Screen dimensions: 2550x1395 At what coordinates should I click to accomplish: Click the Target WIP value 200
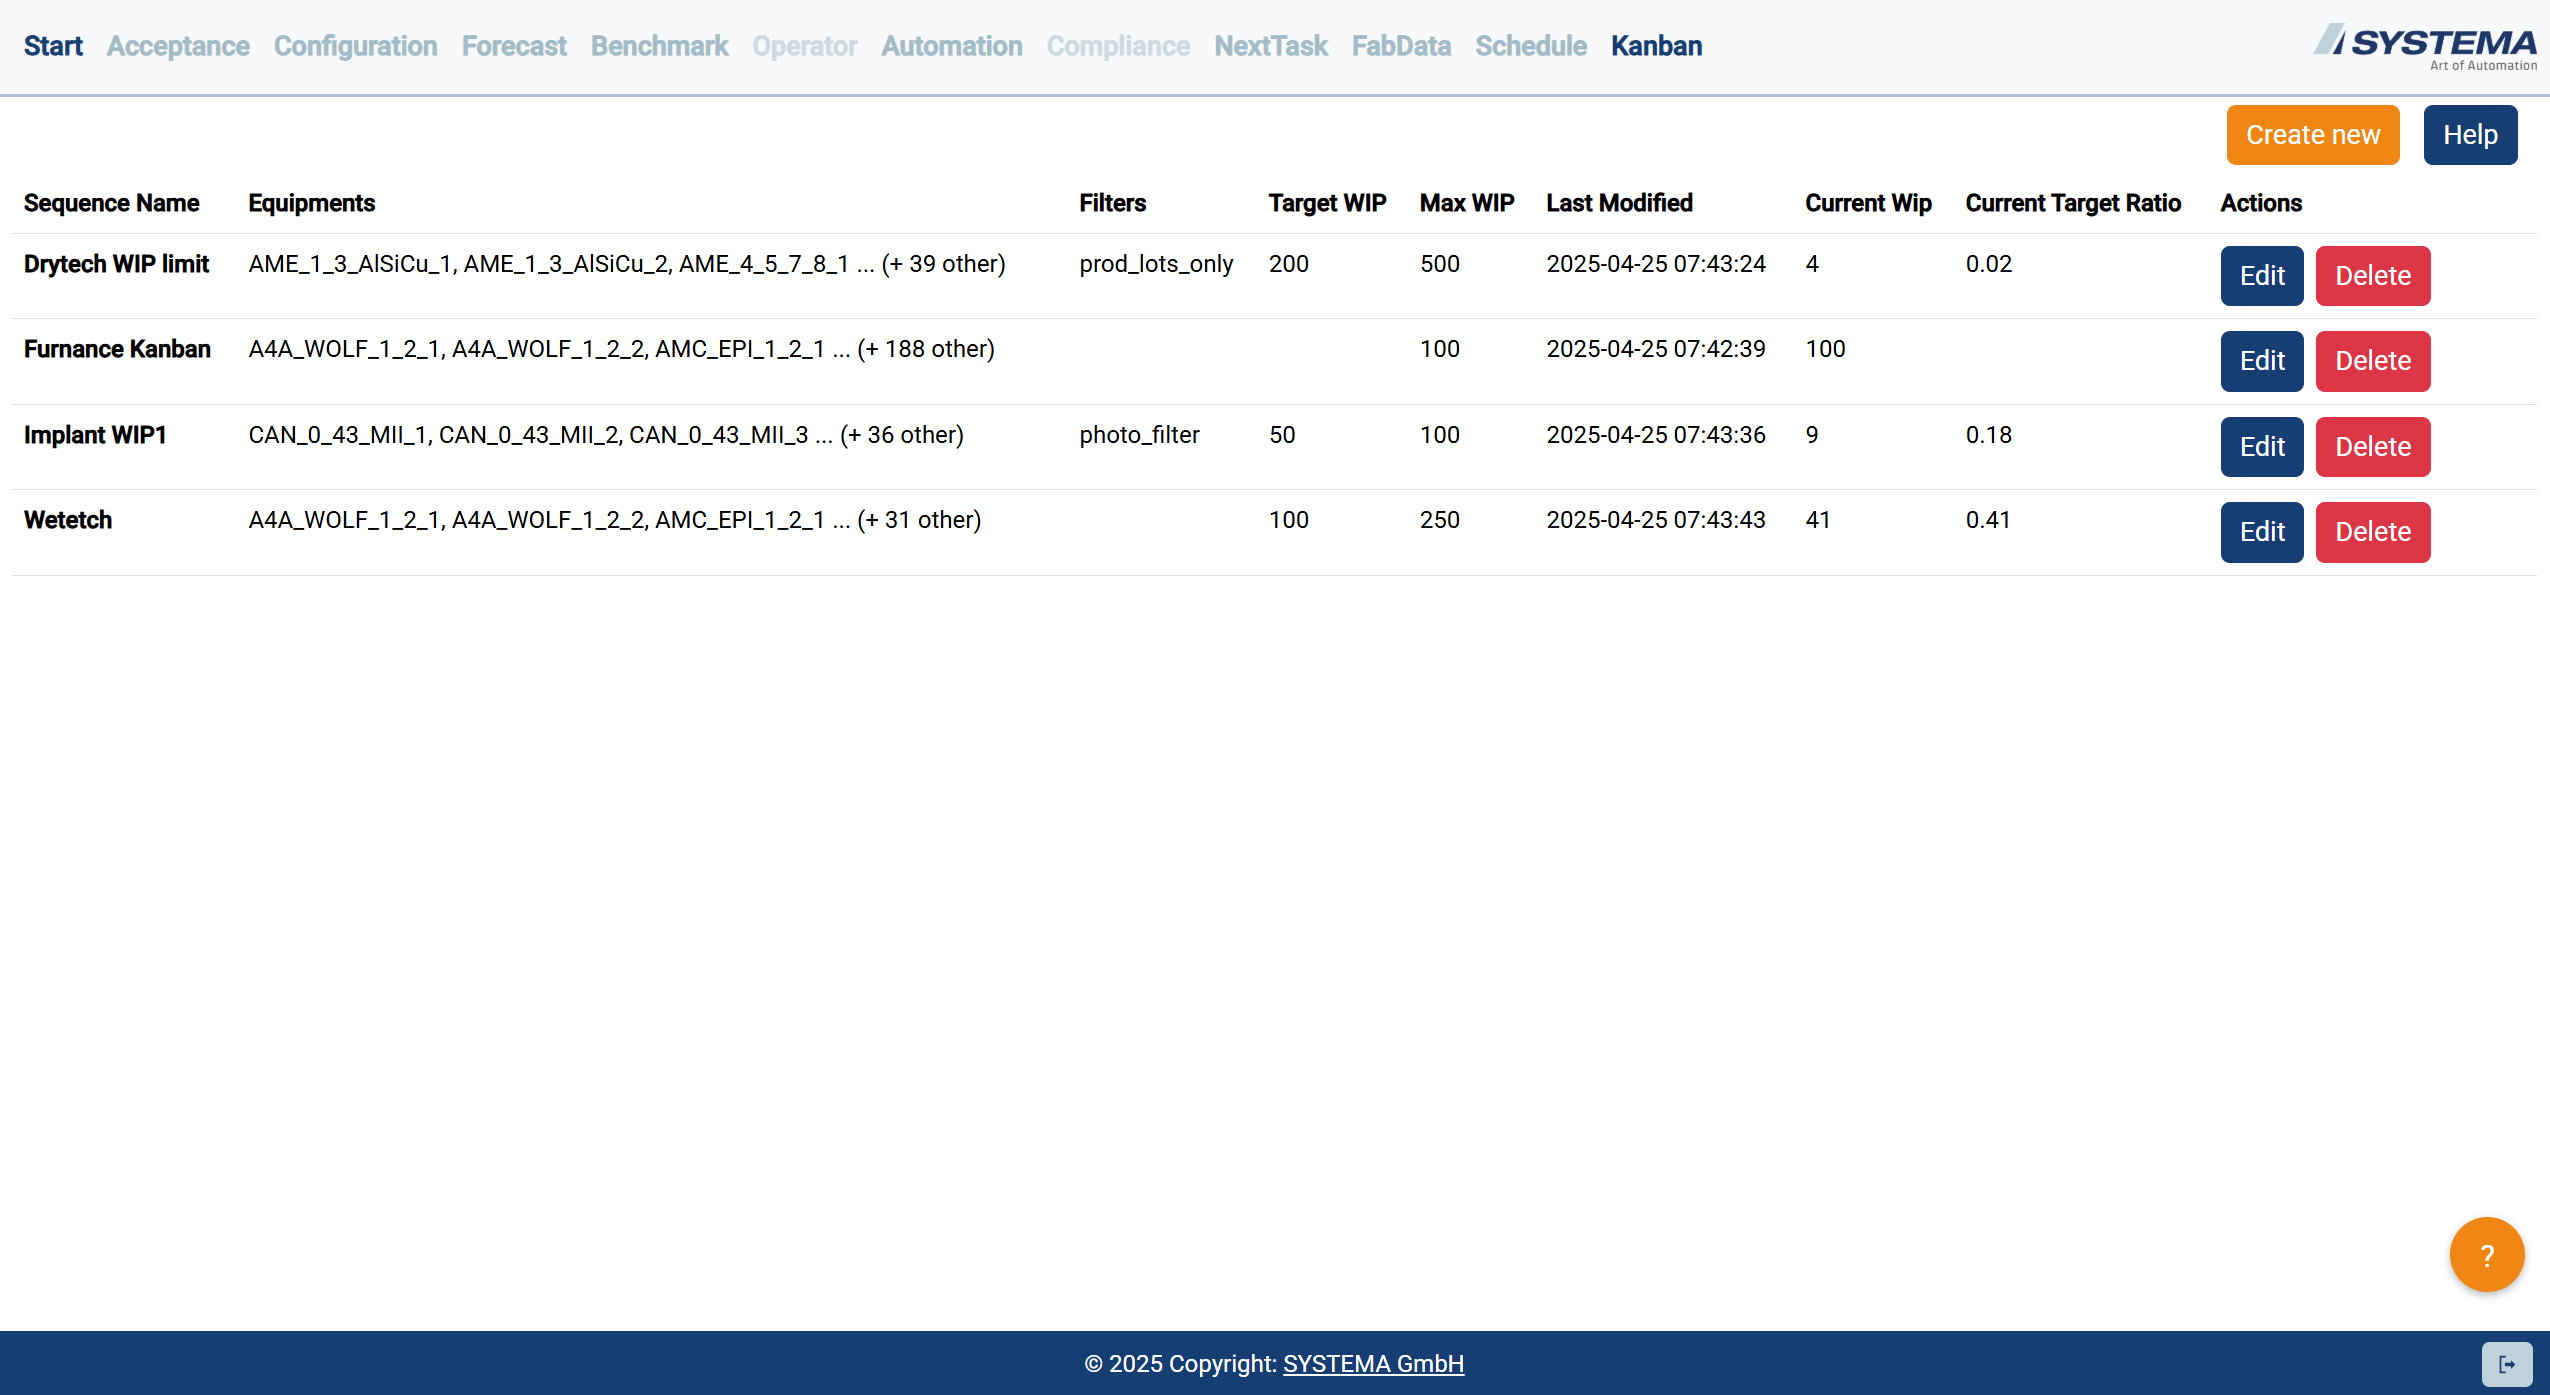click(x=1288, y=264)
